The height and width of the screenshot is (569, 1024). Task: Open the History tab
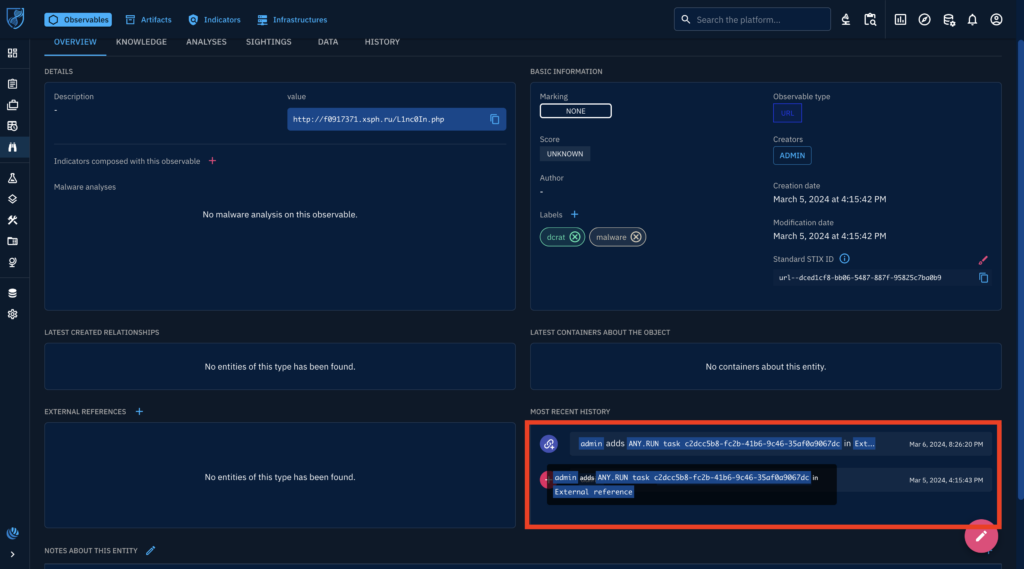(x=382, y=42)
